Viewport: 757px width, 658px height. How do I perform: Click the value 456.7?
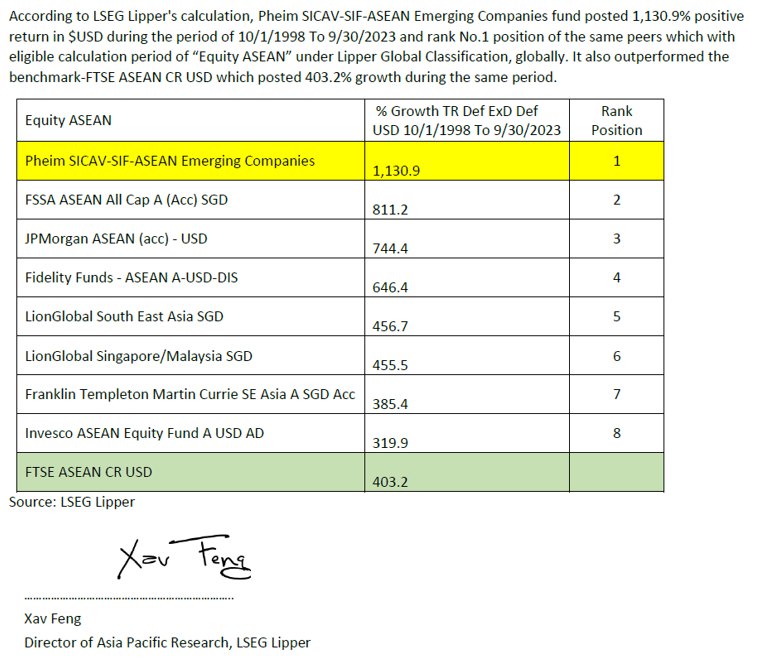[390, 326]
